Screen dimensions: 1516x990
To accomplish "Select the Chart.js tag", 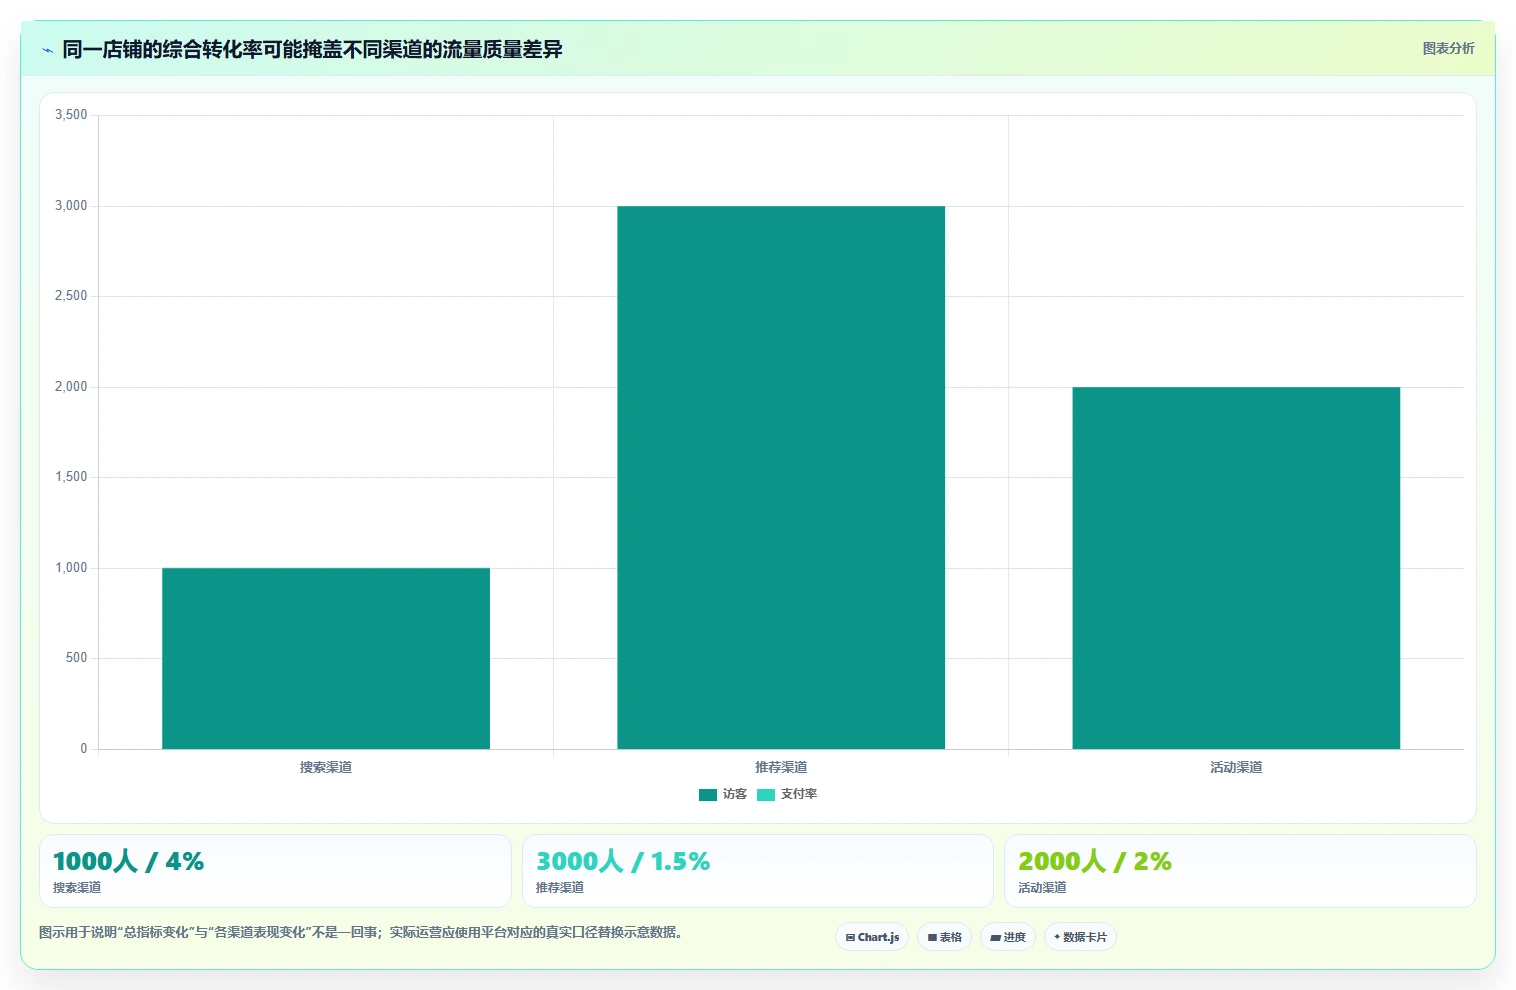I will 872,937.
